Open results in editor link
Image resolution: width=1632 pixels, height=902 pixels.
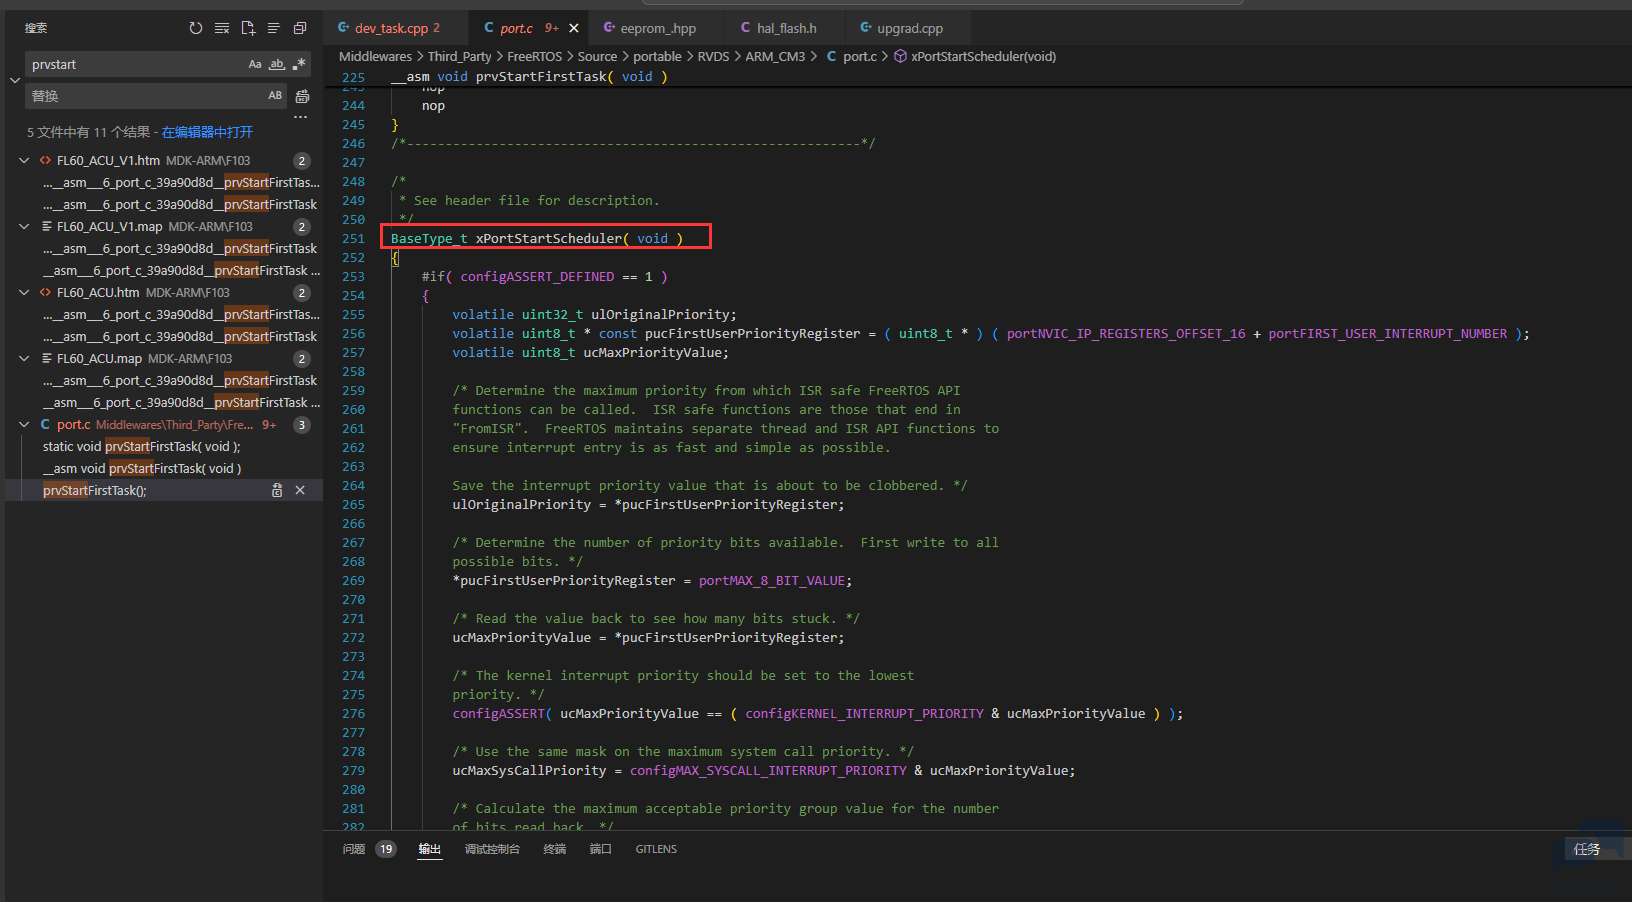click(207, 132)
